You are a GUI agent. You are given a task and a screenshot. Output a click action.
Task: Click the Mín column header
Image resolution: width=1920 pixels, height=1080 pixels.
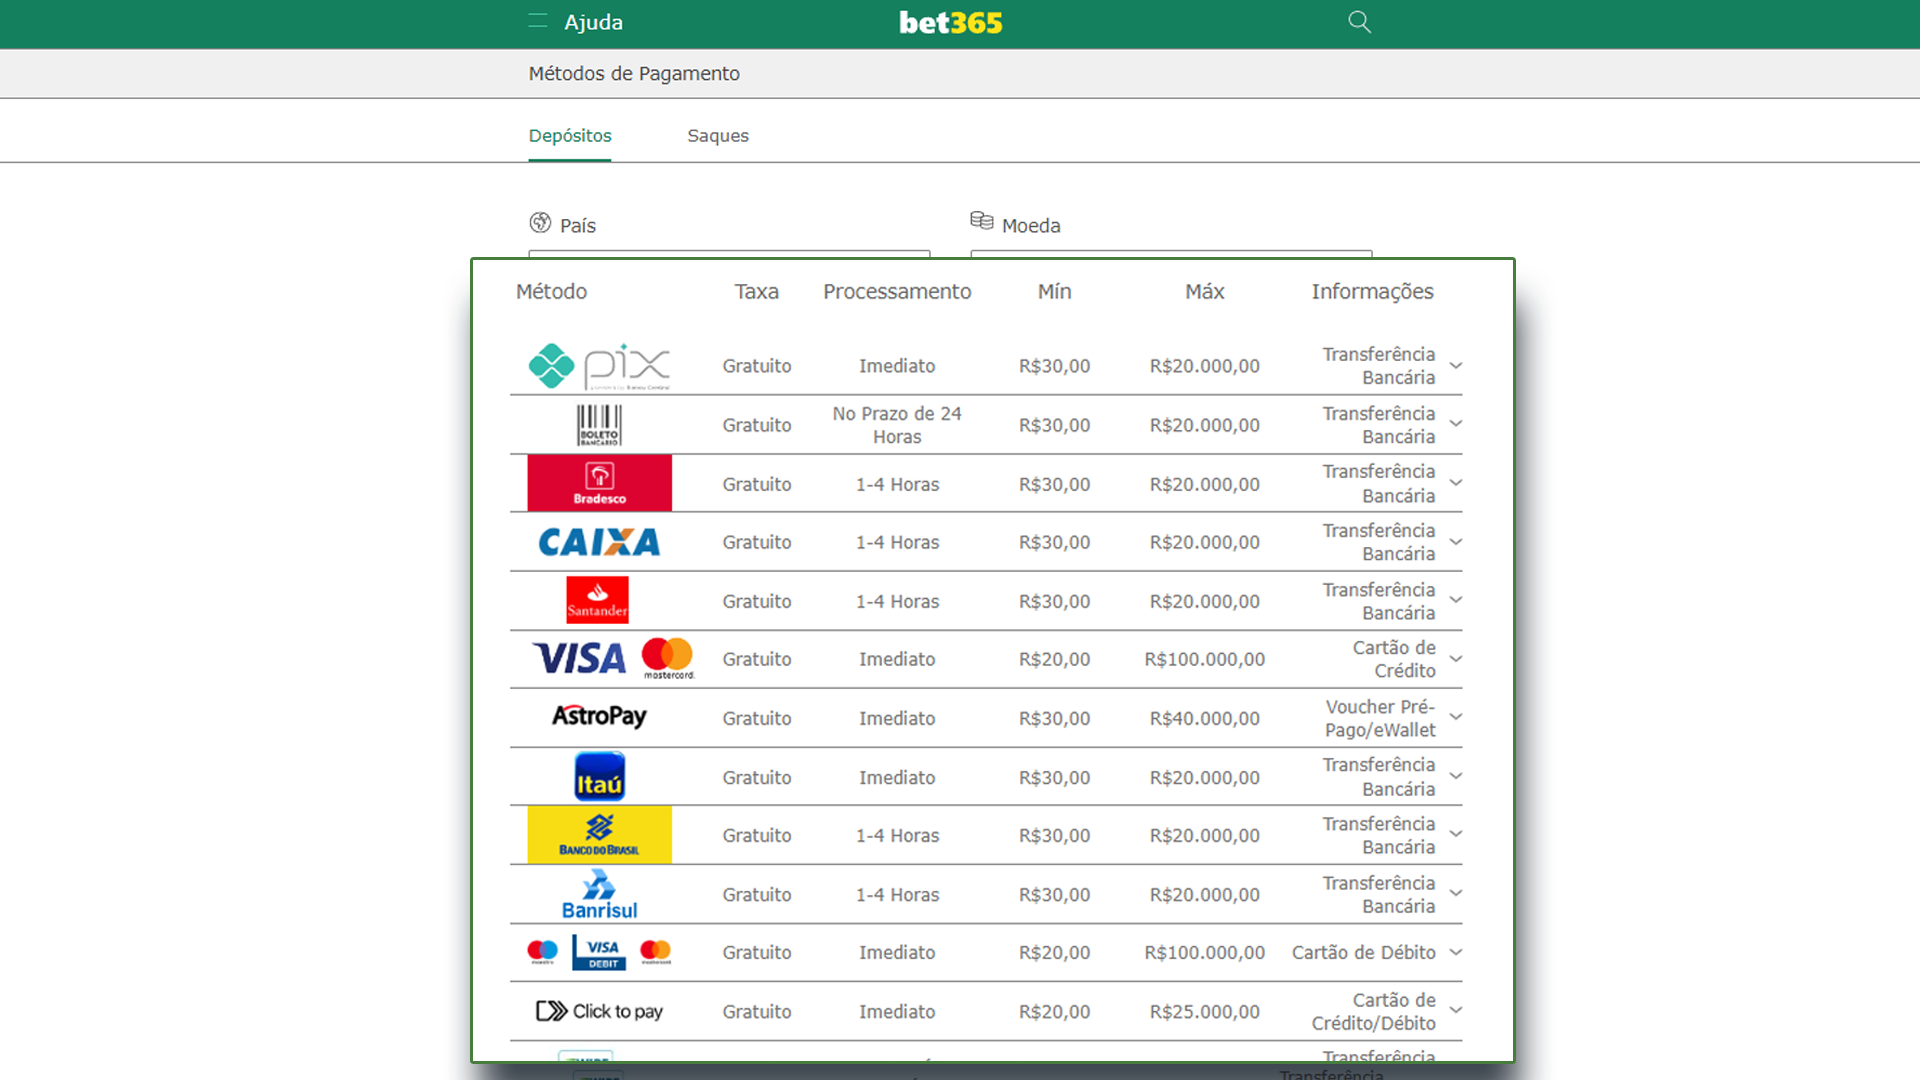[x=1054, y=291]
